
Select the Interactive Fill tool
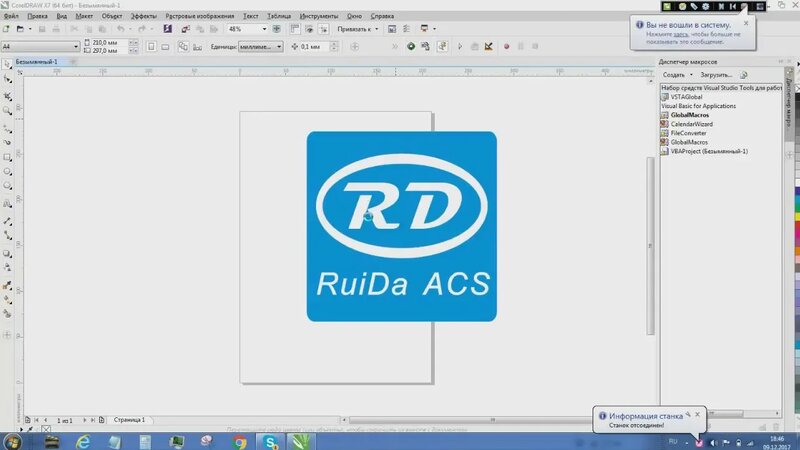pos(7,300)
